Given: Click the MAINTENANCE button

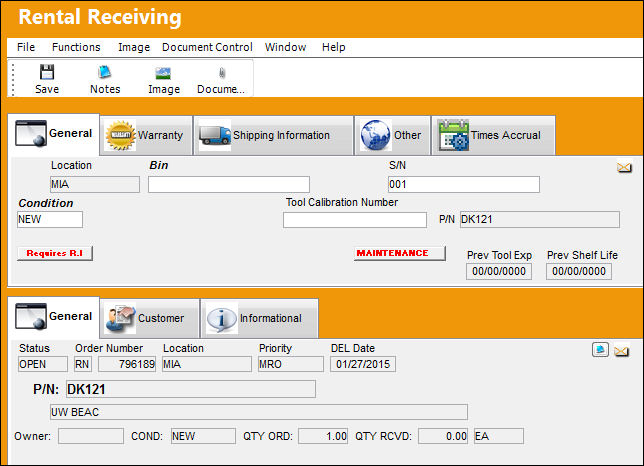Looking at the screenshot, I should tap(400, 253).
